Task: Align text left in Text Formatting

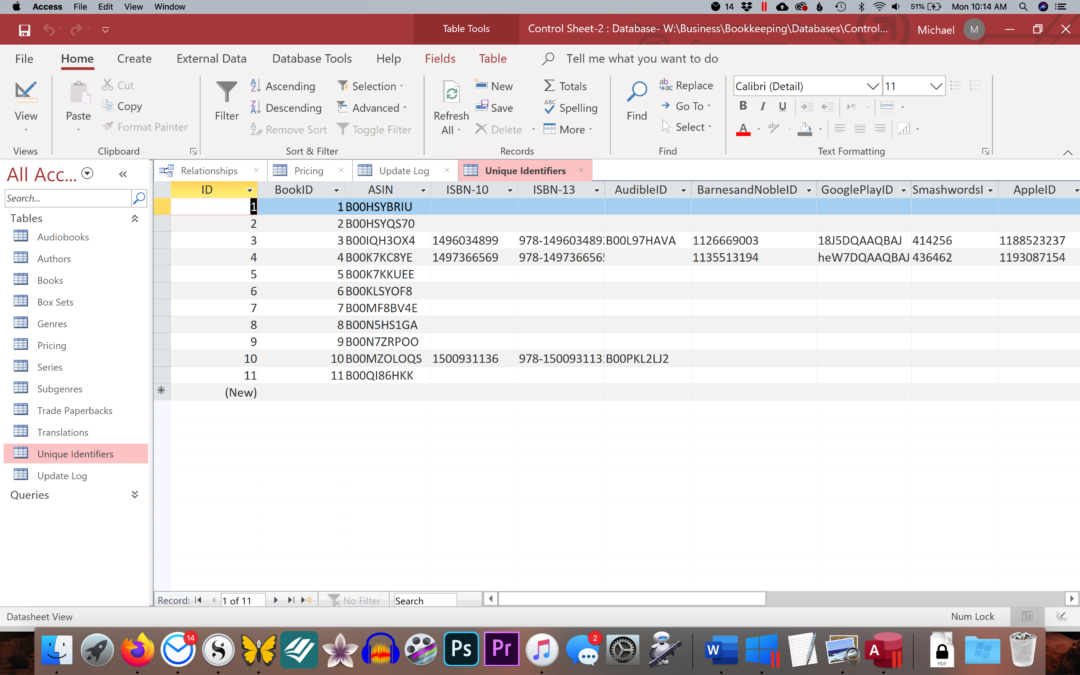Action: tap(840, 129)
